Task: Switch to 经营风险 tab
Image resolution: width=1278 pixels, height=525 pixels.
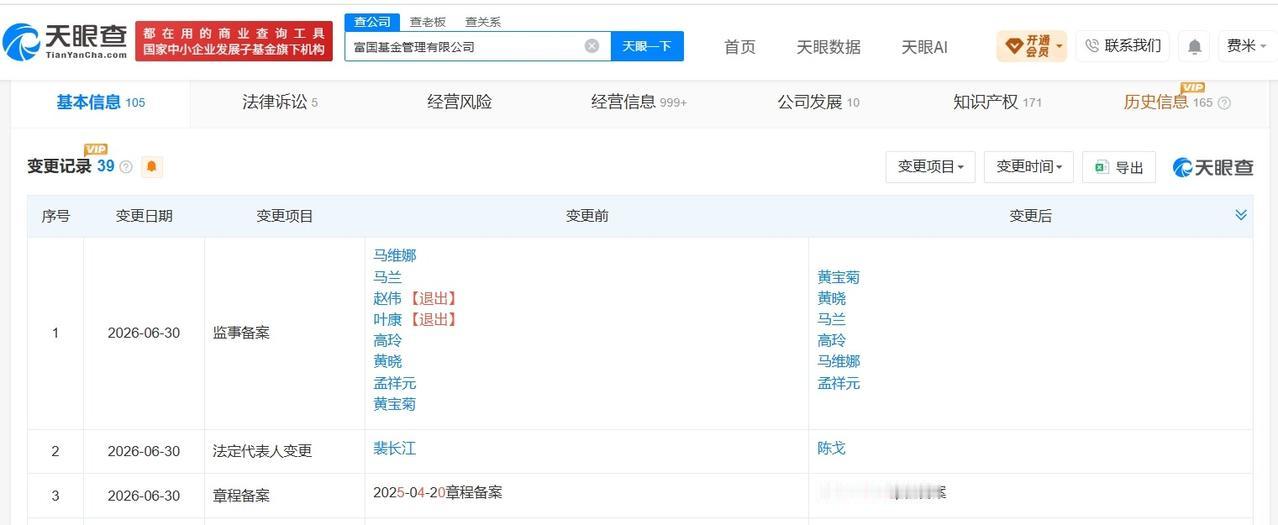Action: (x=459, y=102)
